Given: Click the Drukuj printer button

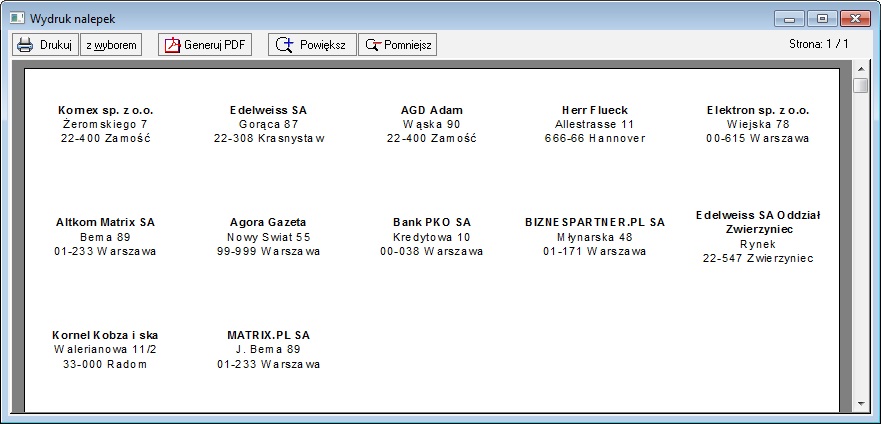Looking at the screenshot, I should point(46,45).
